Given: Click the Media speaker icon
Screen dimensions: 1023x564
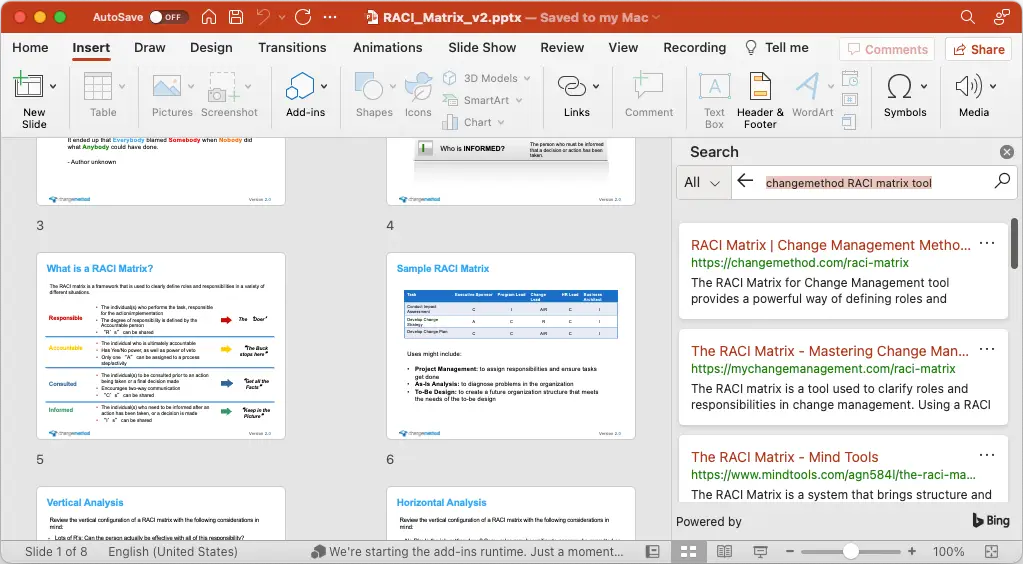Looking at the screenshot, I should [968, 86].
